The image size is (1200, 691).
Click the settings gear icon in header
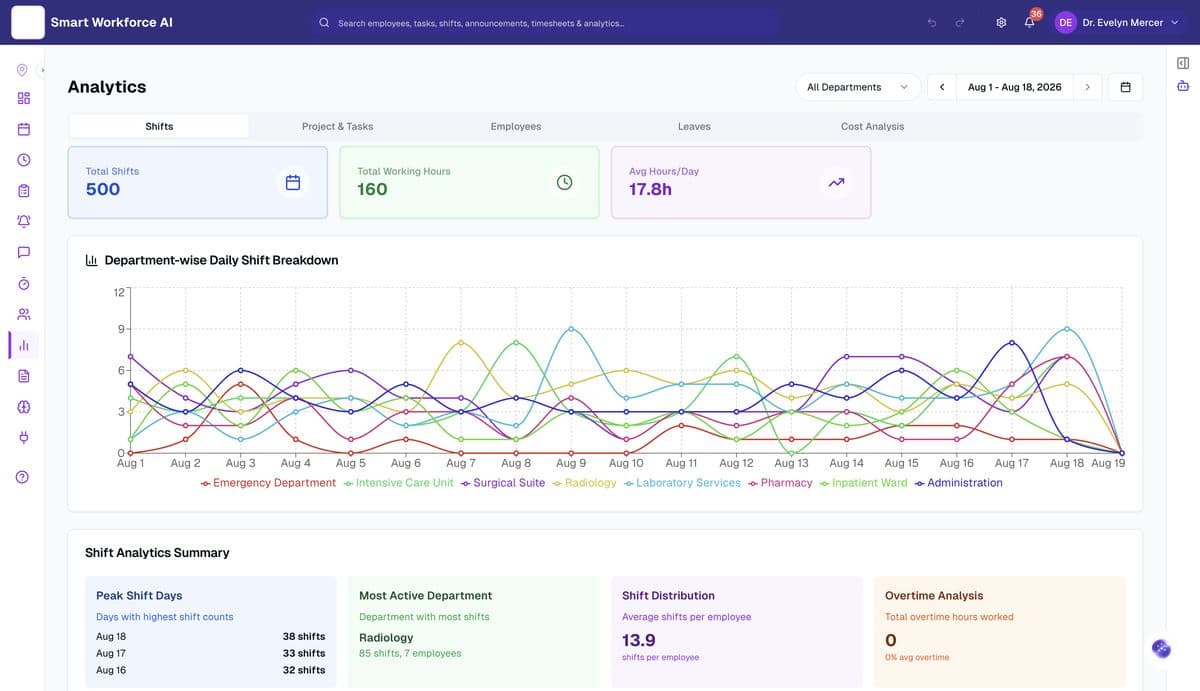(x=1001, y=23)
